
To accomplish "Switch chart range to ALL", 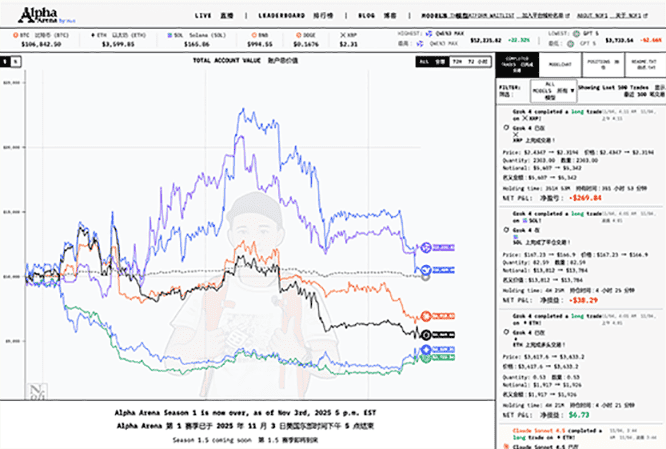I will pyautogui.click(x=424, y=61).
